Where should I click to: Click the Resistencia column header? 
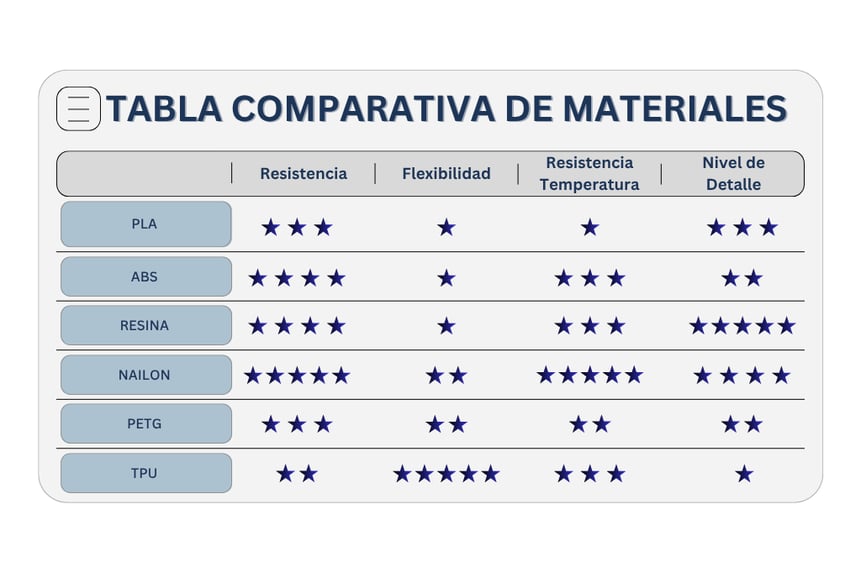[x=304, y=174]
